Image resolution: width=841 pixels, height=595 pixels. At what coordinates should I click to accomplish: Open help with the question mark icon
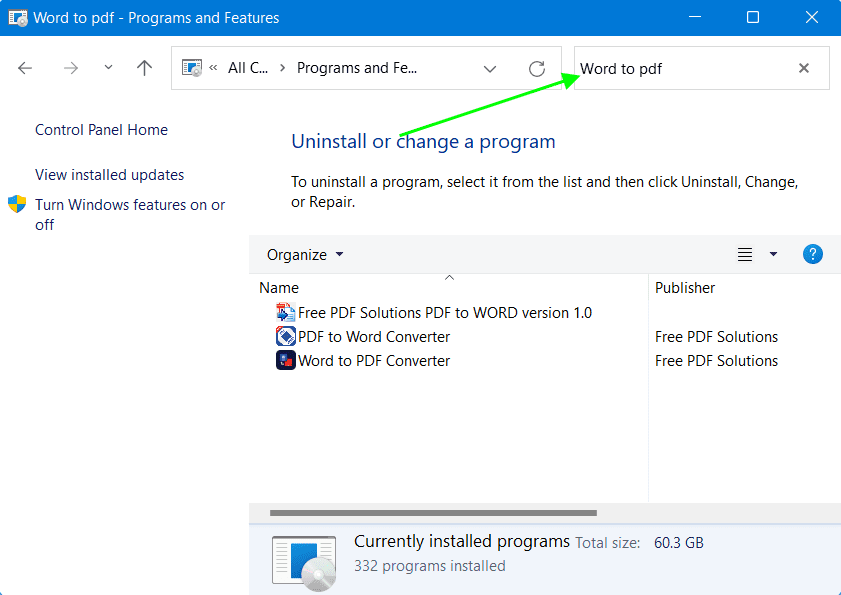(813, 254)
